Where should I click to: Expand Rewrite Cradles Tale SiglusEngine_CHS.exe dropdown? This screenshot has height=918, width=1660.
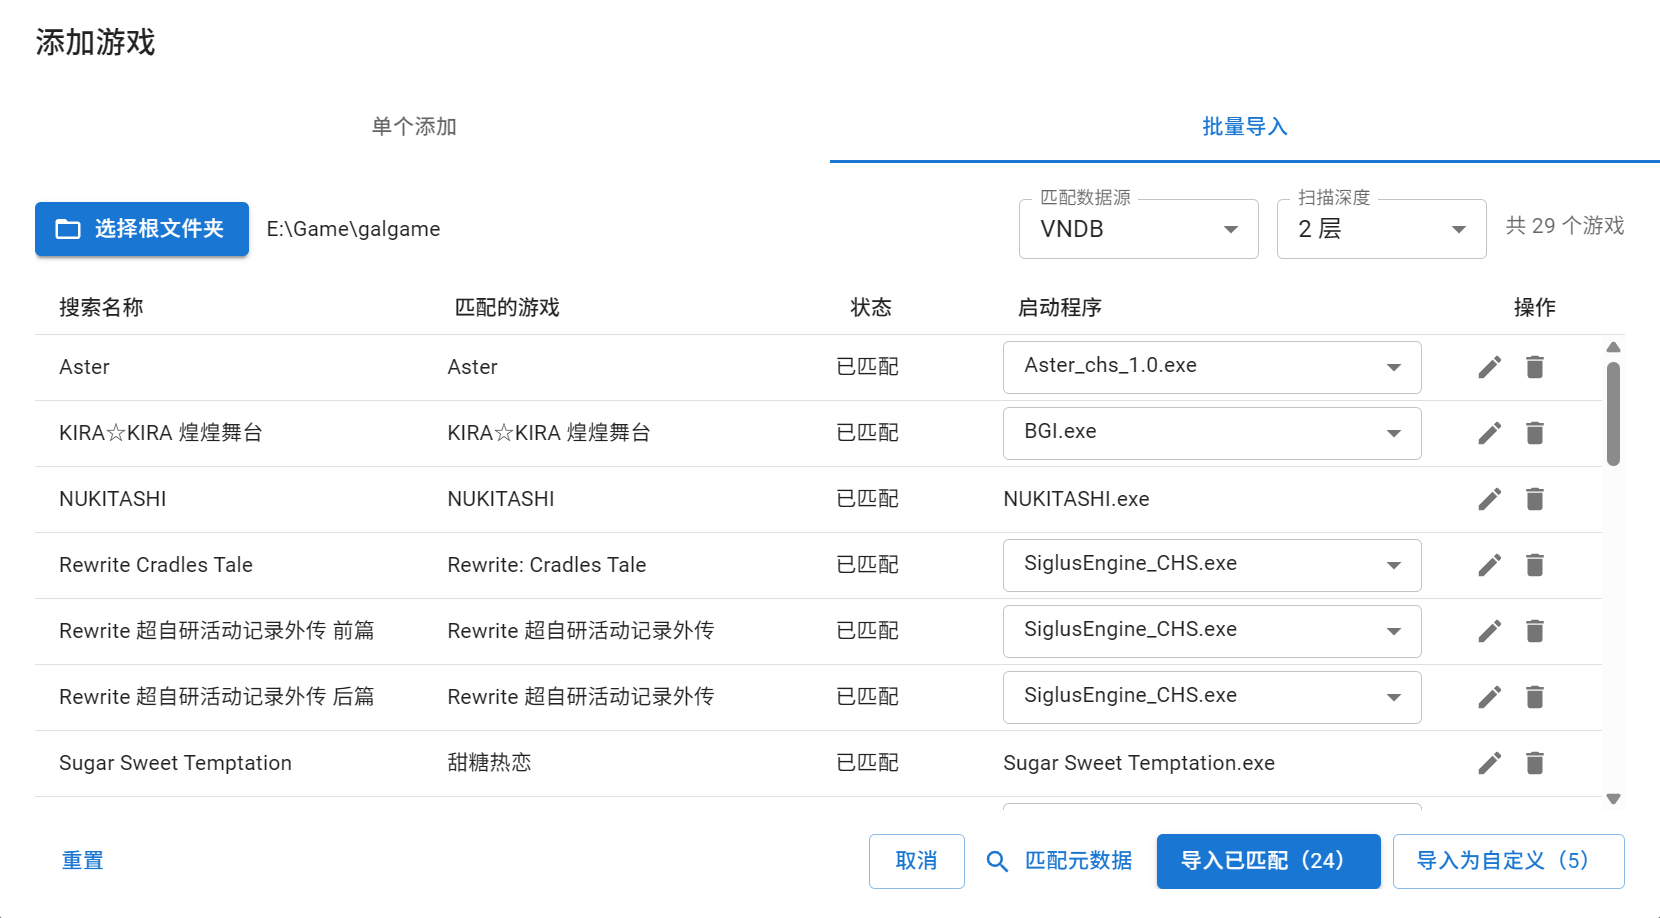1212,565
